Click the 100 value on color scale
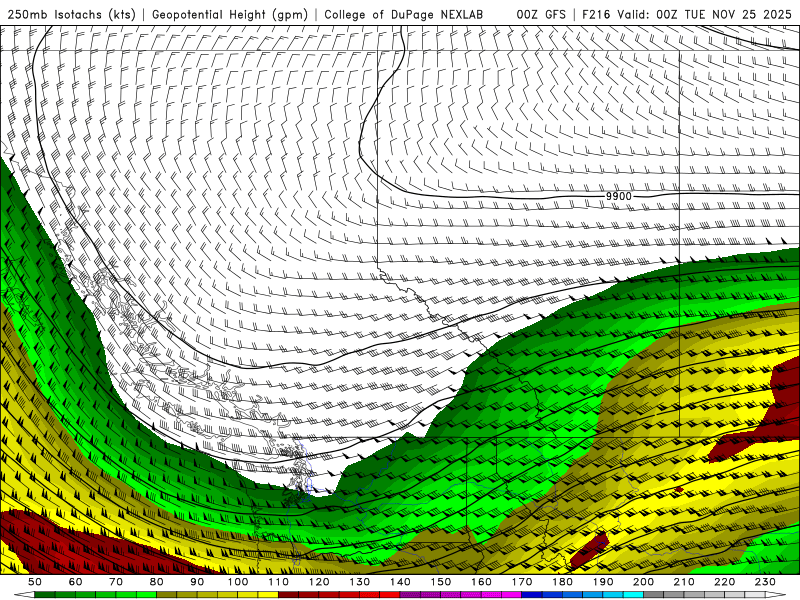The image size is (800, 600). coord(238,582)
